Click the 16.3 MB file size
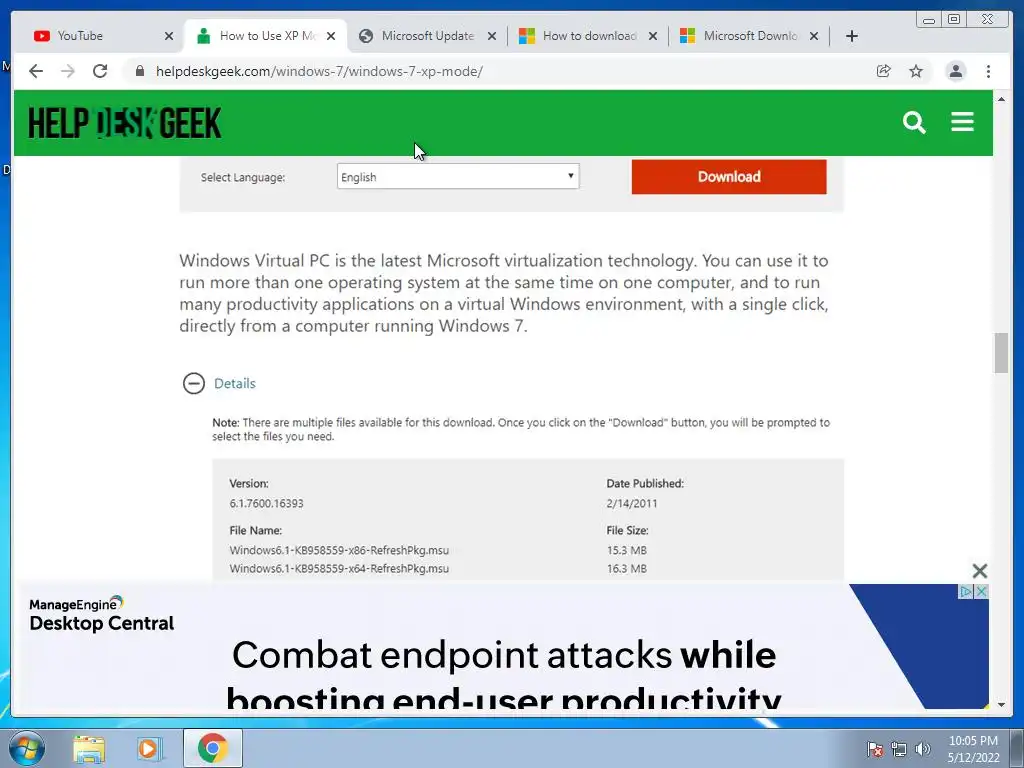 click(x=627, y=568)
